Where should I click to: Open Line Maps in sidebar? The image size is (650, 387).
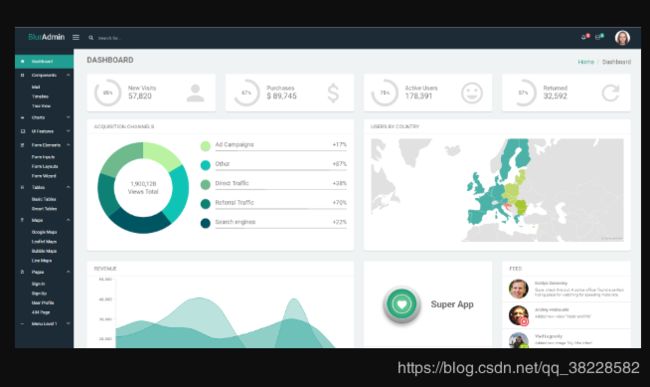click(42, 260)
